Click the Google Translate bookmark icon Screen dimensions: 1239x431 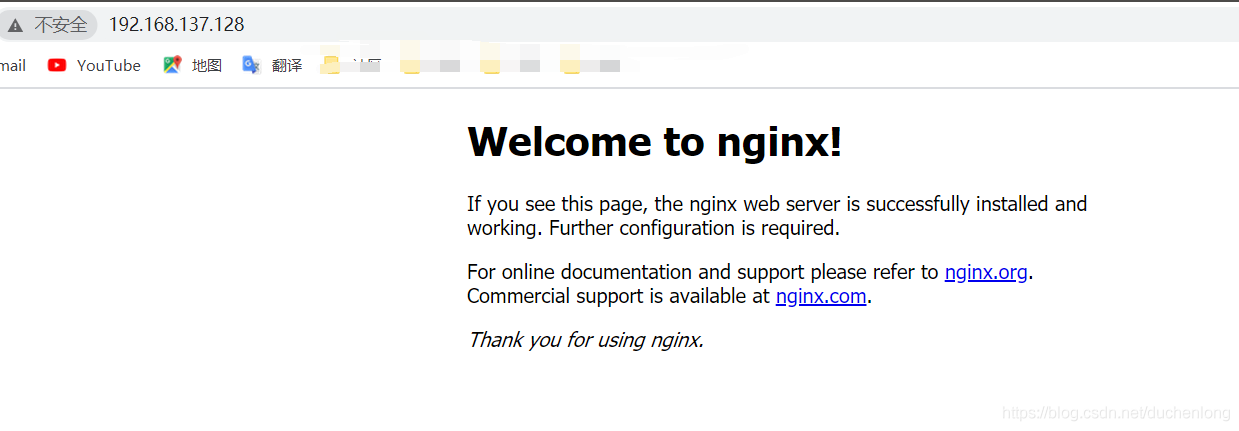(x=251, y=65)
